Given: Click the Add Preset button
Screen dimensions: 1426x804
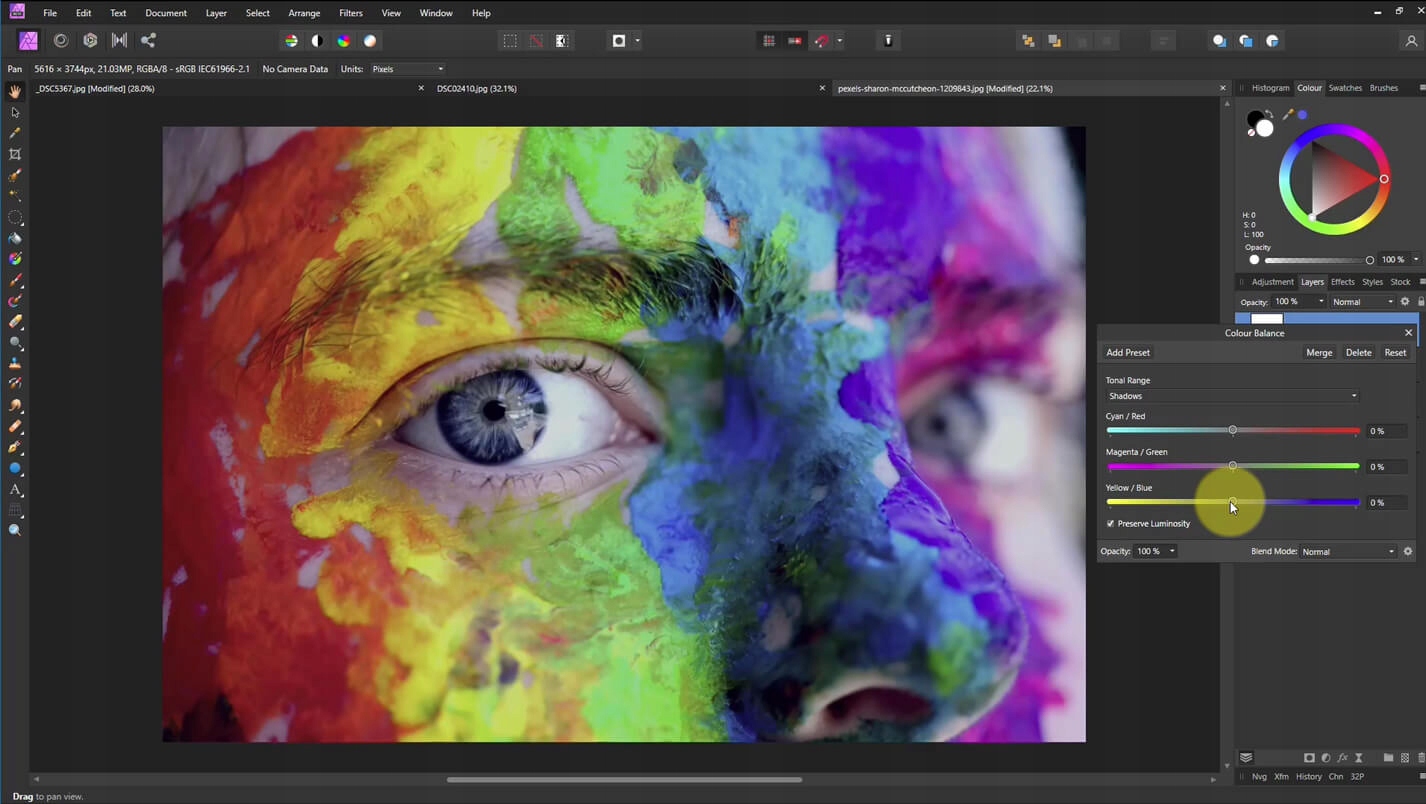Looking at the screenshot, I should tap(1128, 353).
